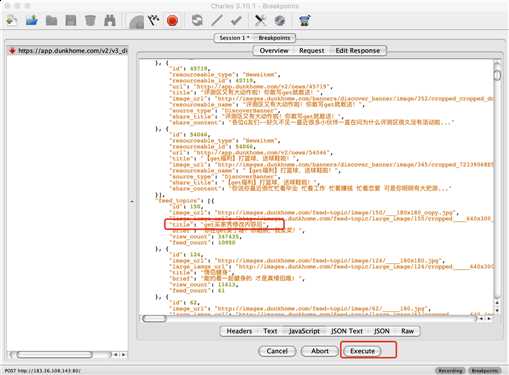The image size is (509, 375).
Task: Select the app.dunkhome.com breakpoint entry
Action: [x=68, y=51]
